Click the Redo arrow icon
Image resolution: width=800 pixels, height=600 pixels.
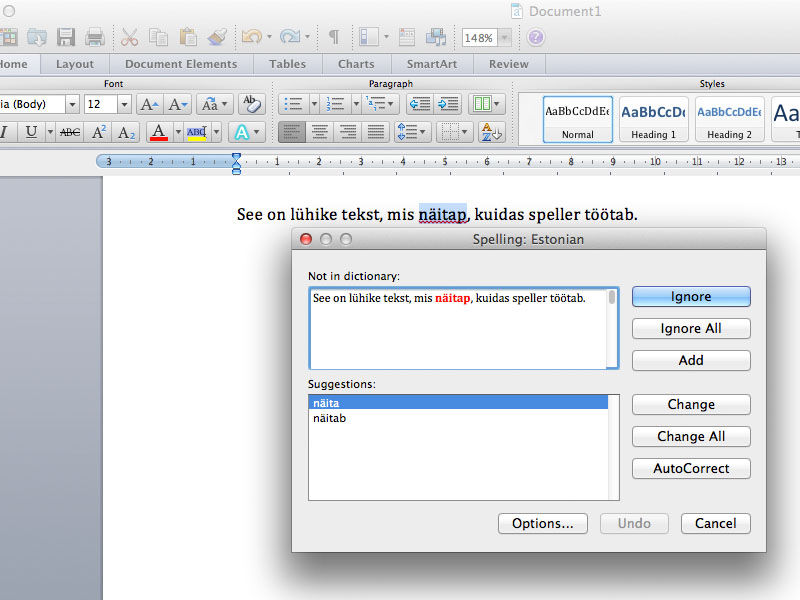(x=290, y=37)
